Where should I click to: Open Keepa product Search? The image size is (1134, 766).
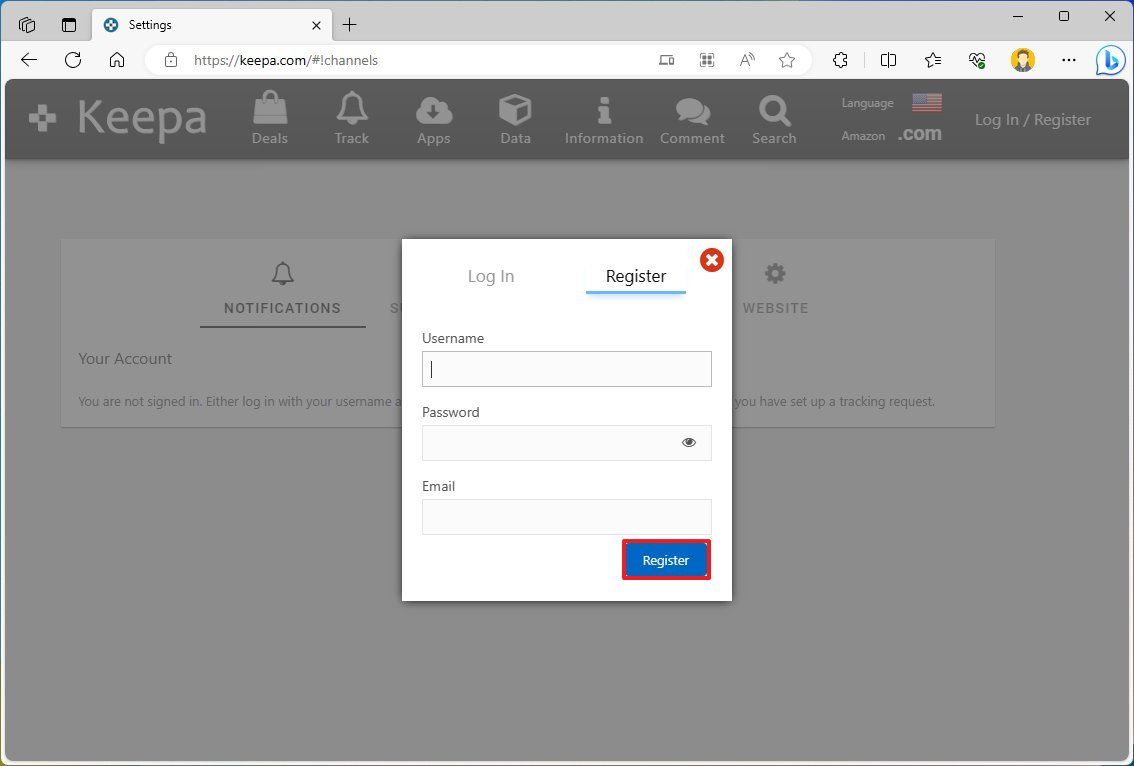pos(773,118)
